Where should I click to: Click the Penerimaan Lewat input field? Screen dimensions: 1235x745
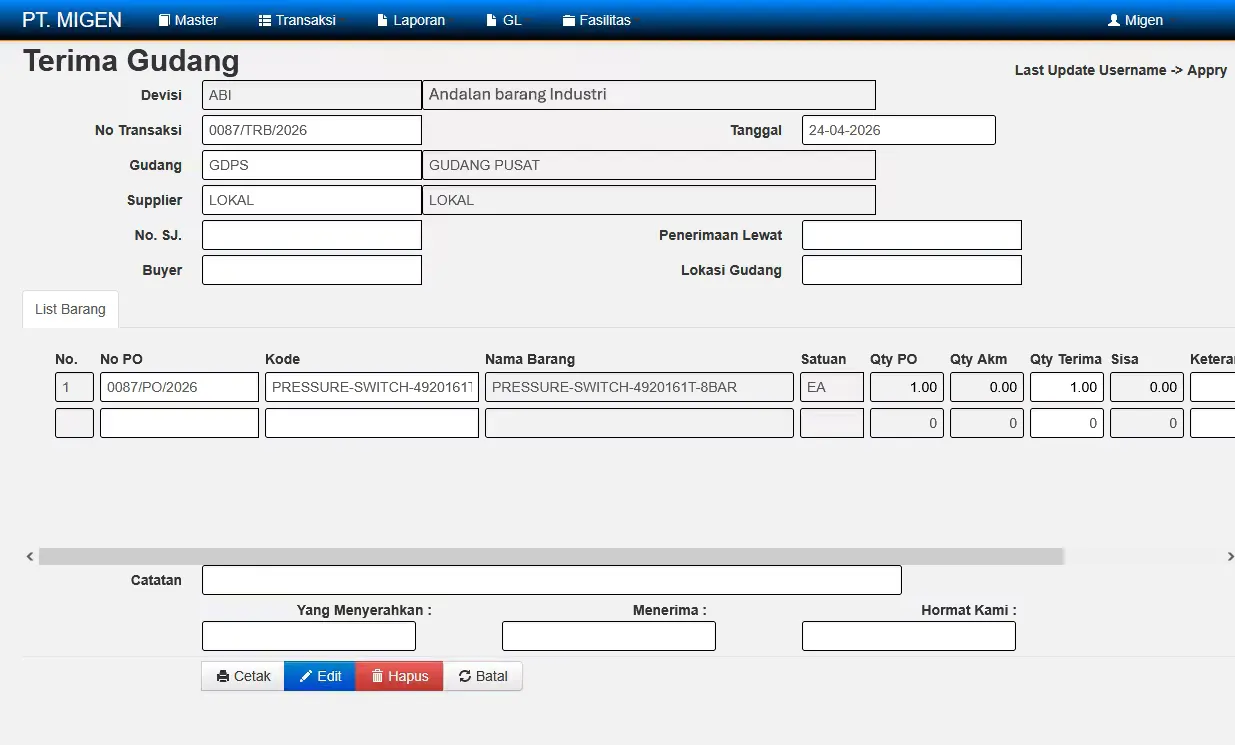point(912,235)
